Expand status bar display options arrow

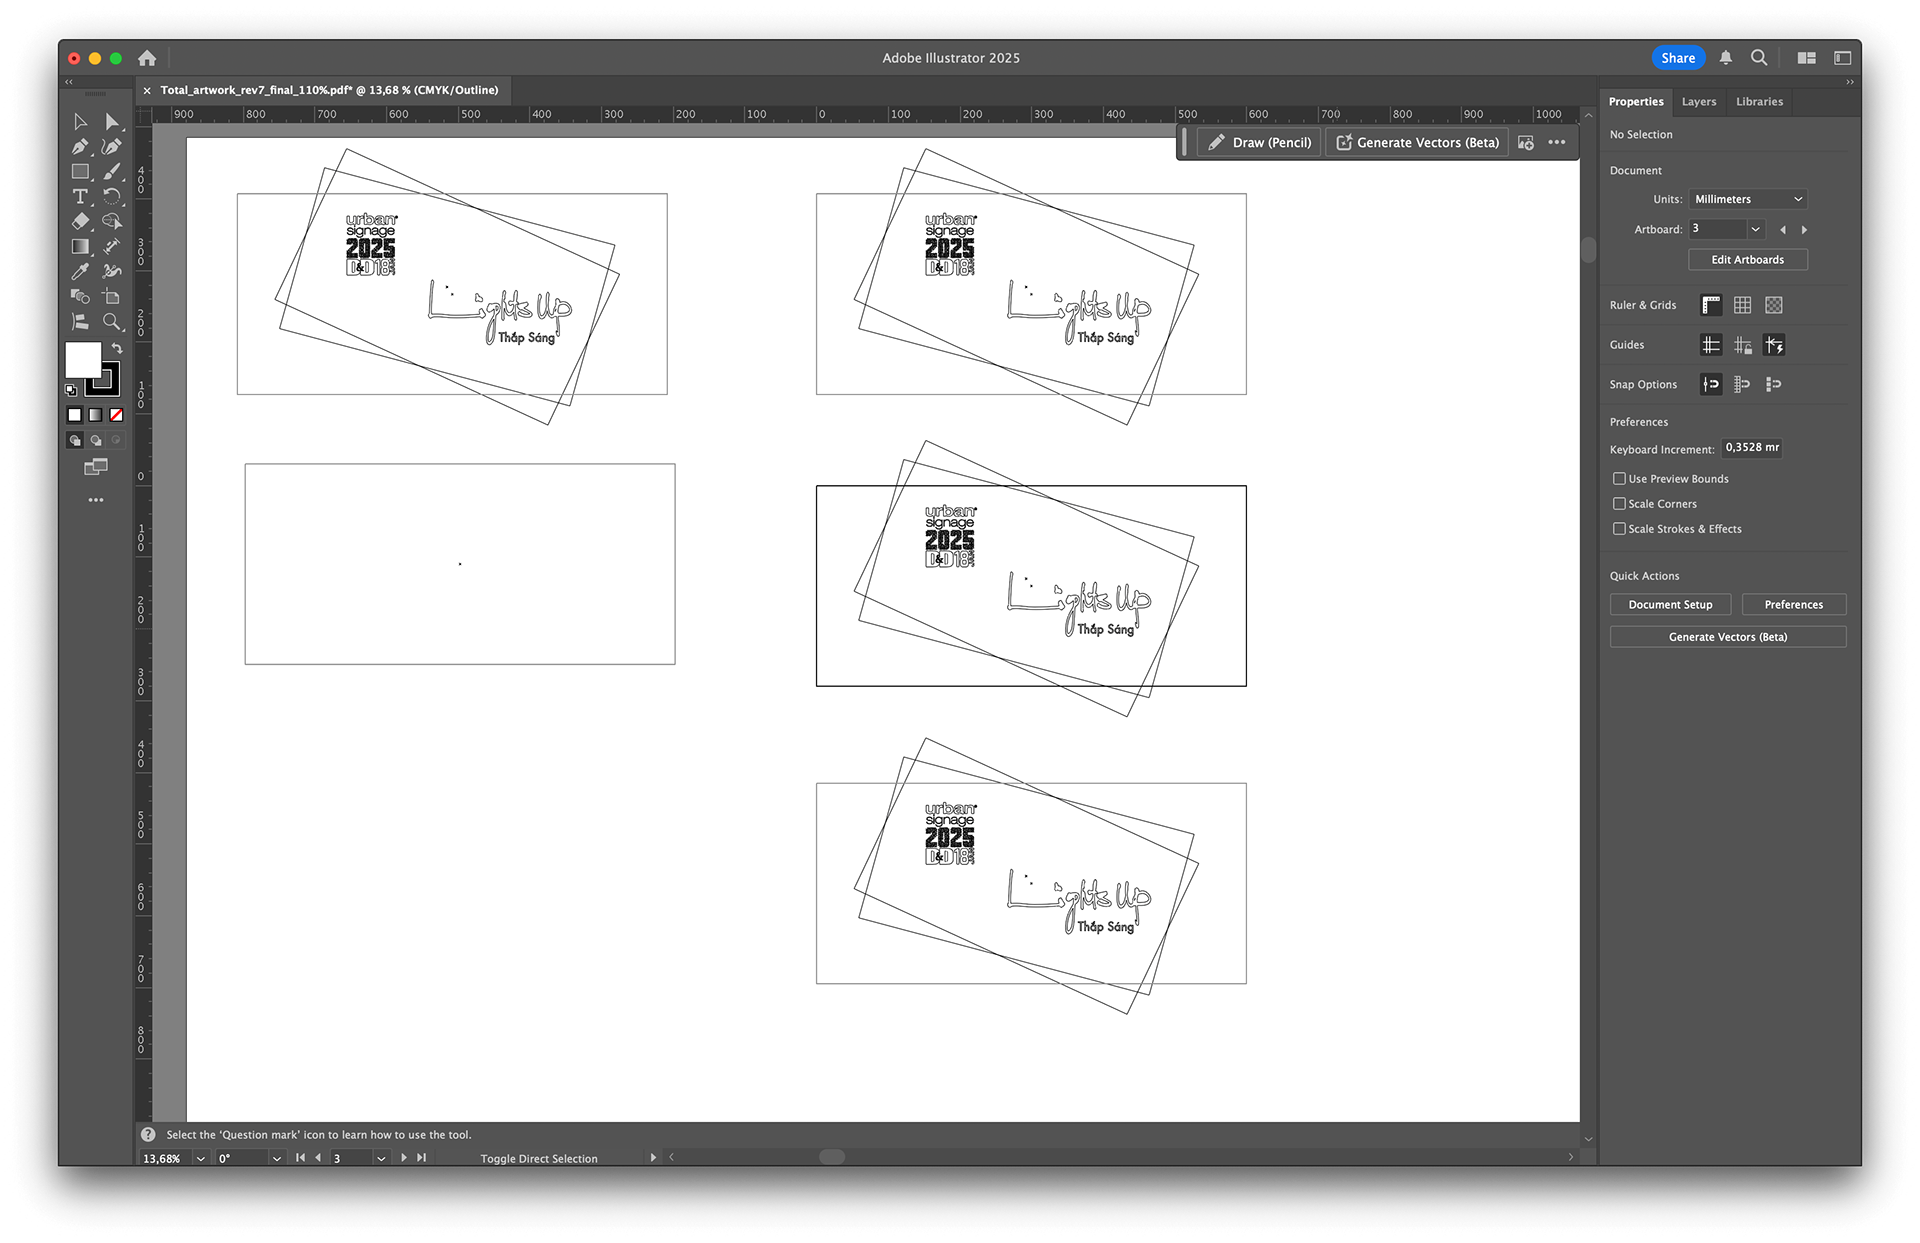coord(653,1158)
